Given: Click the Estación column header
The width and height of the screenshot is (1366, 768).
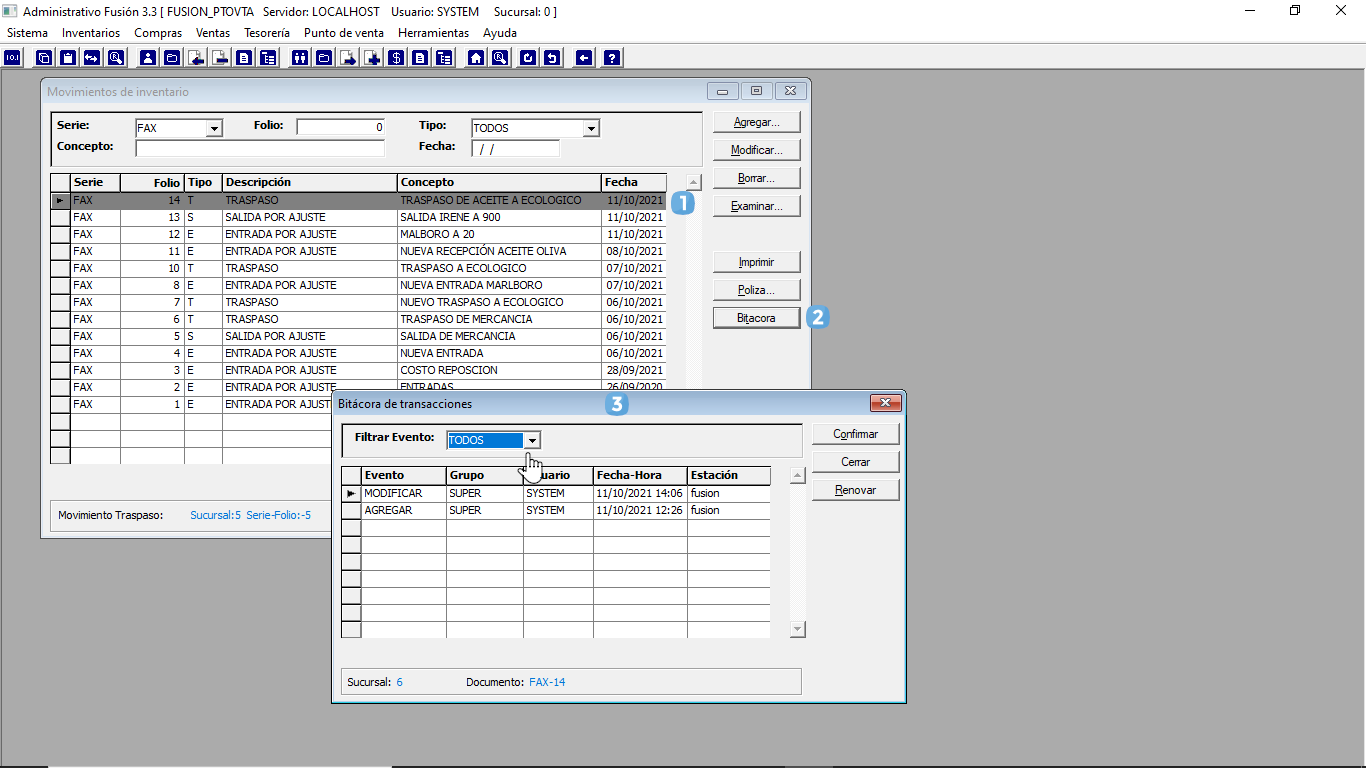Looking at the screenshot, I should (x=729, y=475).
